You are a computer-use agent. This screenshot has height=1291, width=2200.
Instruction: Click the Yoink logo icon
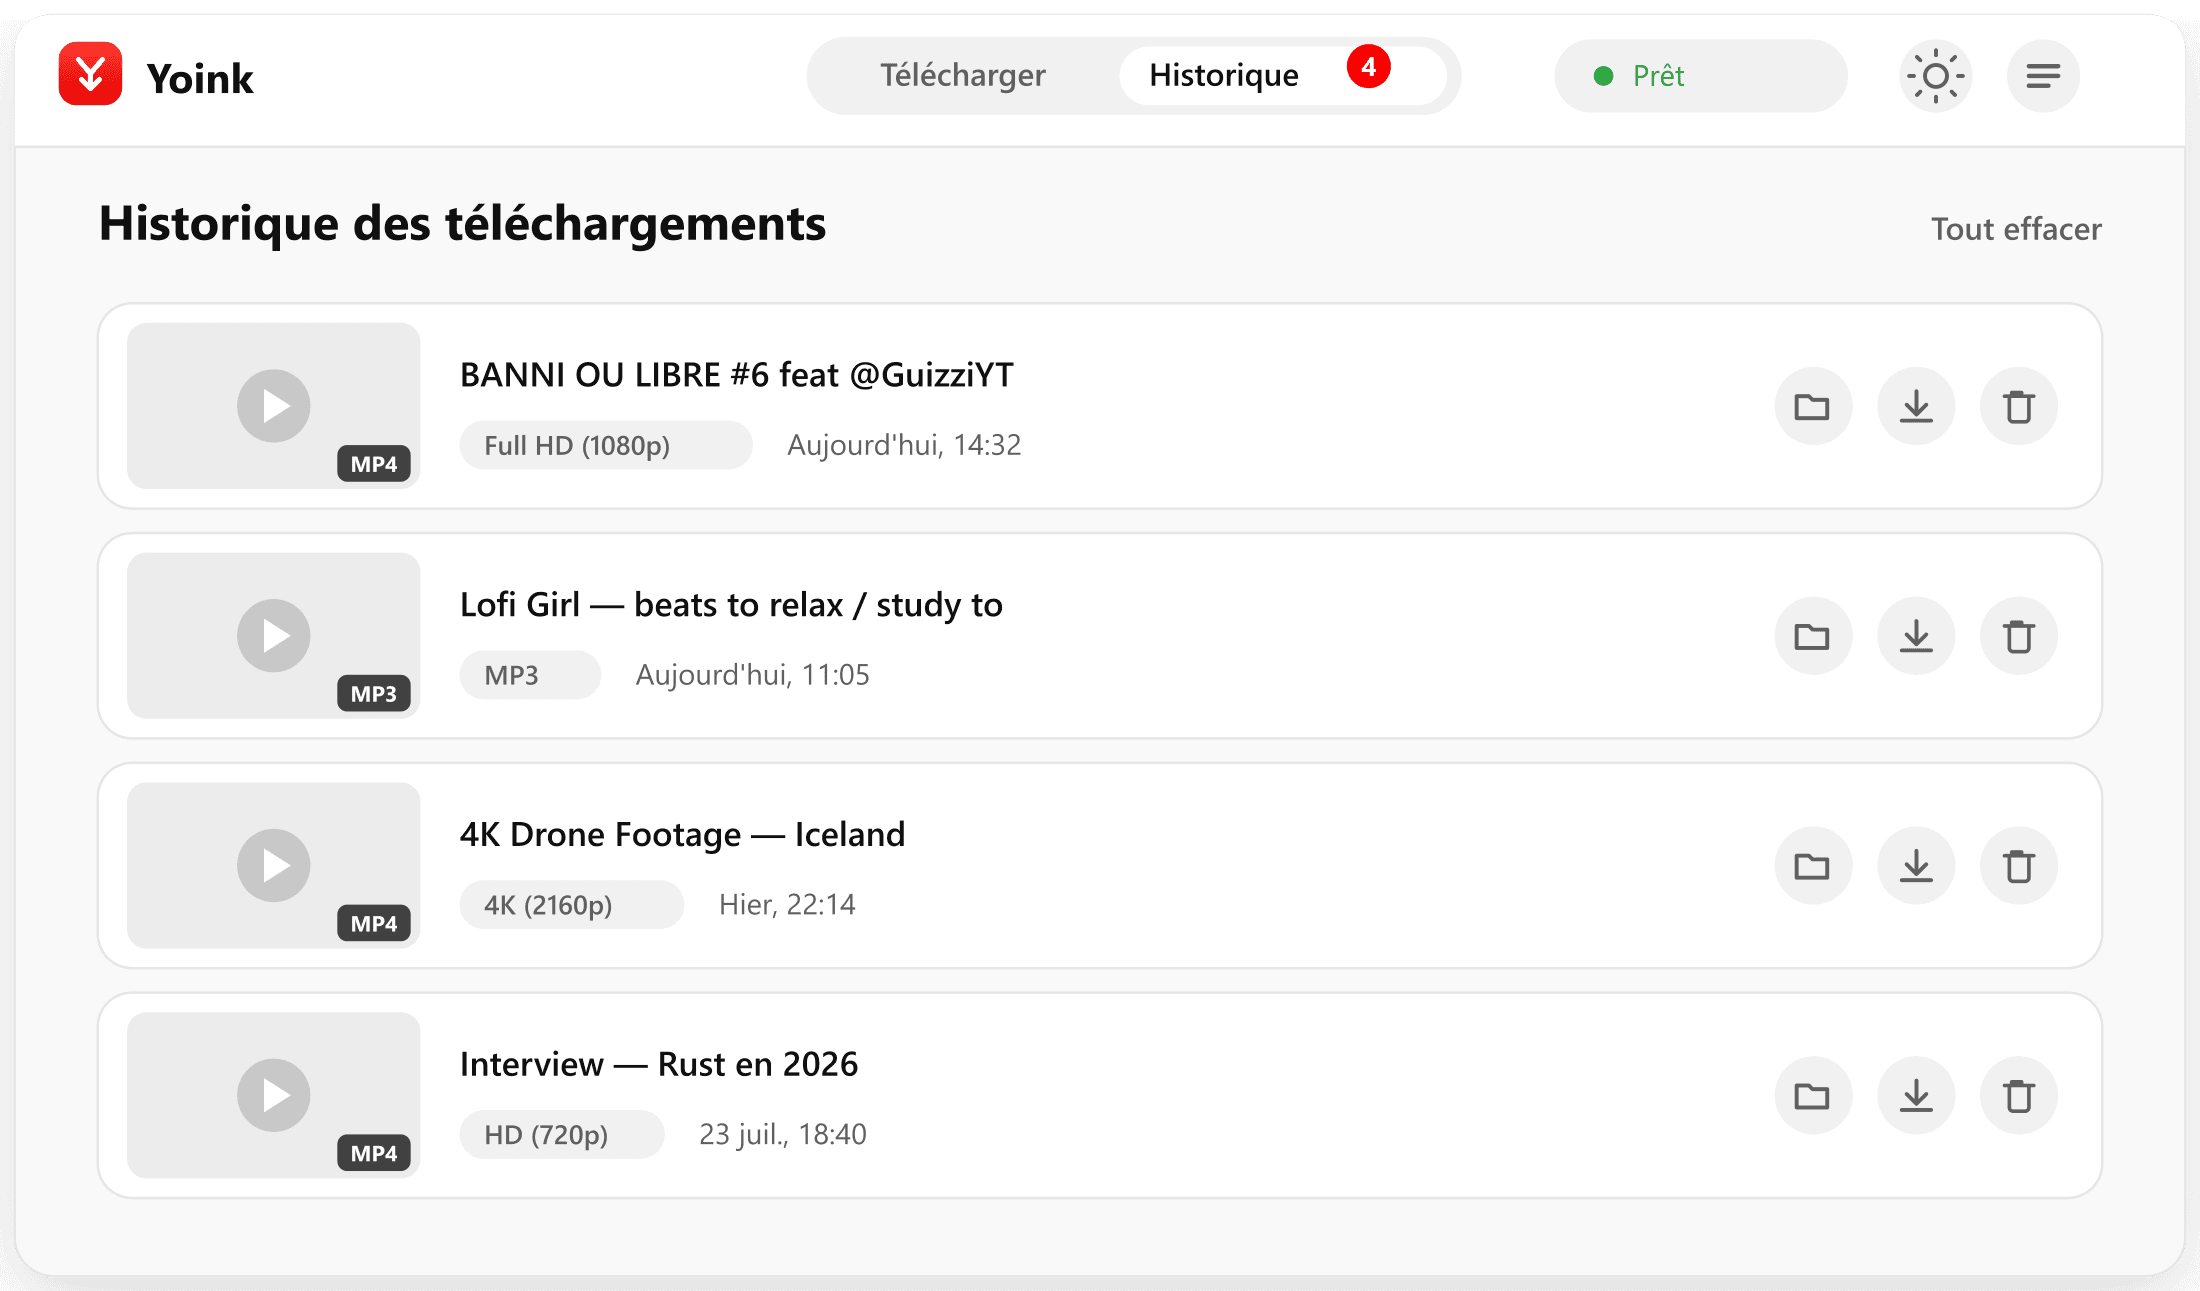[91, 74]
